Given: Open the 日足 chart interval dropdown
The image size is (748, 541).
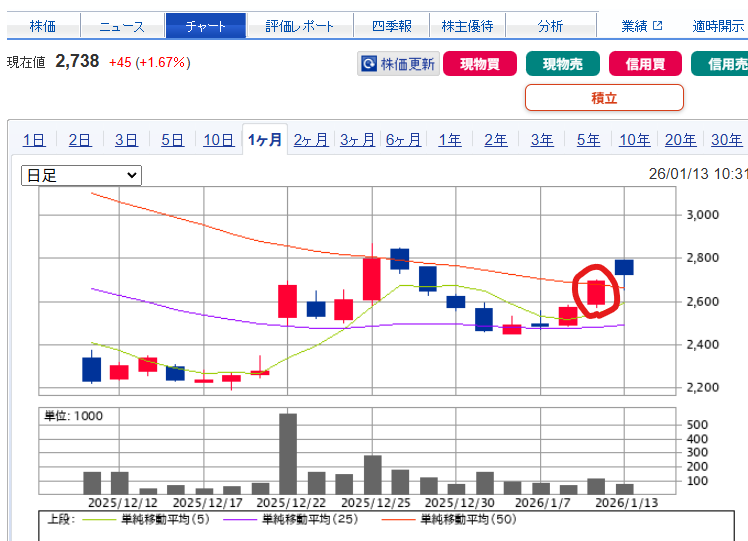Looking at the screenshot, I should (82, 175).
